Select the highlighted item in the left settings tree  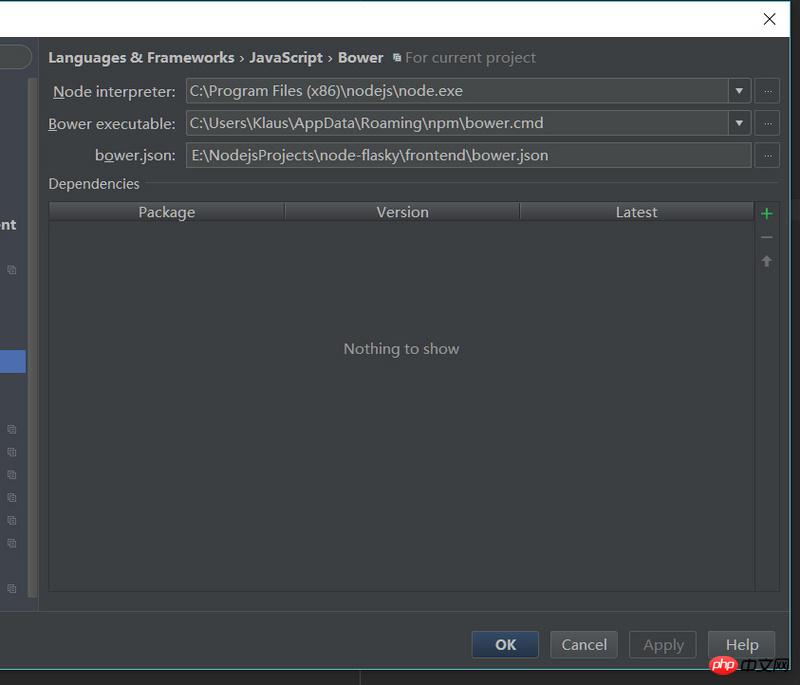click(x=13, y=361)
